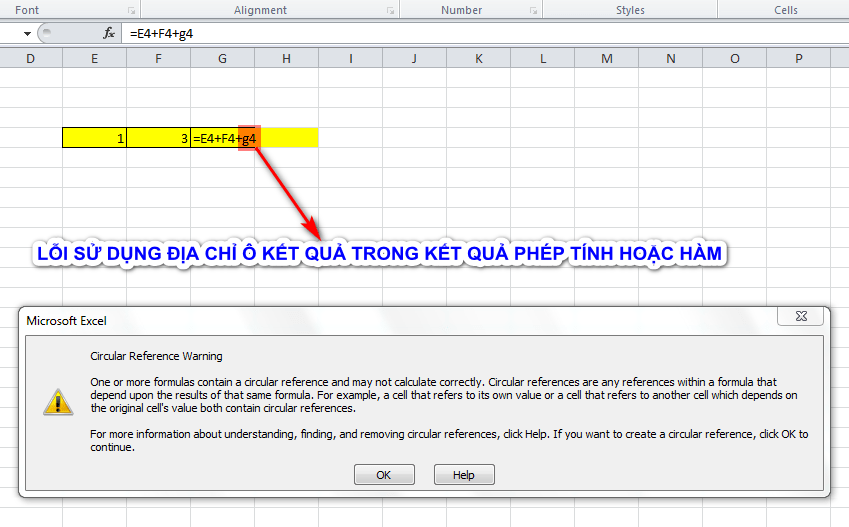Viewport: 849px width, 527px height.
Task: Expand the Name Box dropdown arrow
Action: click(x=25, y=33)
